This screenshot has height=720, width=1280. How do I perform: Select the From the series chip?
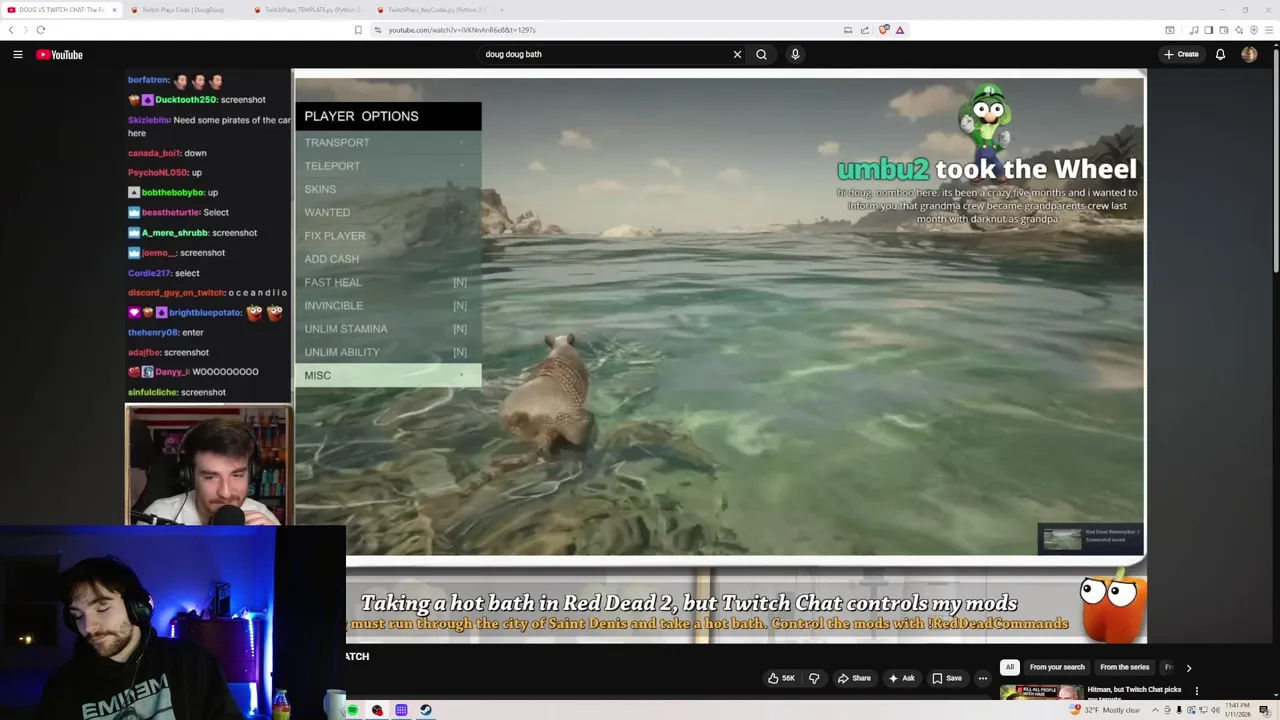click(x=1124, y=667)
